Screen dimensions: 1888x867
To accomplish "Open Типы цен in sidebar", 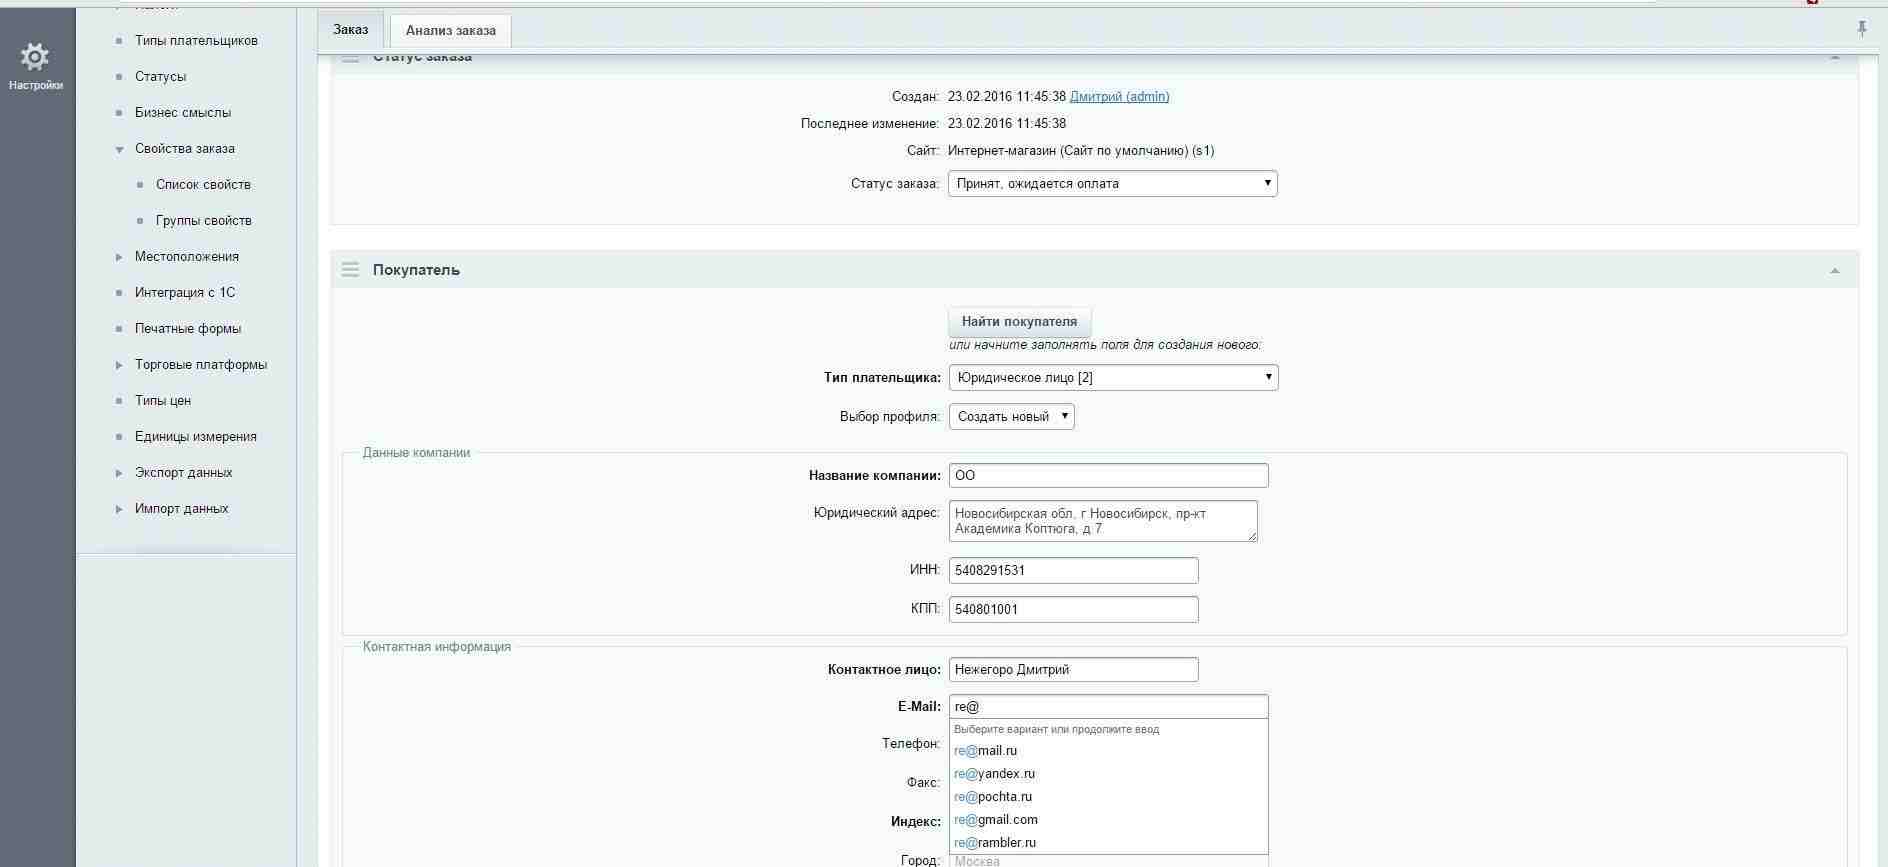I will pos(163,401).
